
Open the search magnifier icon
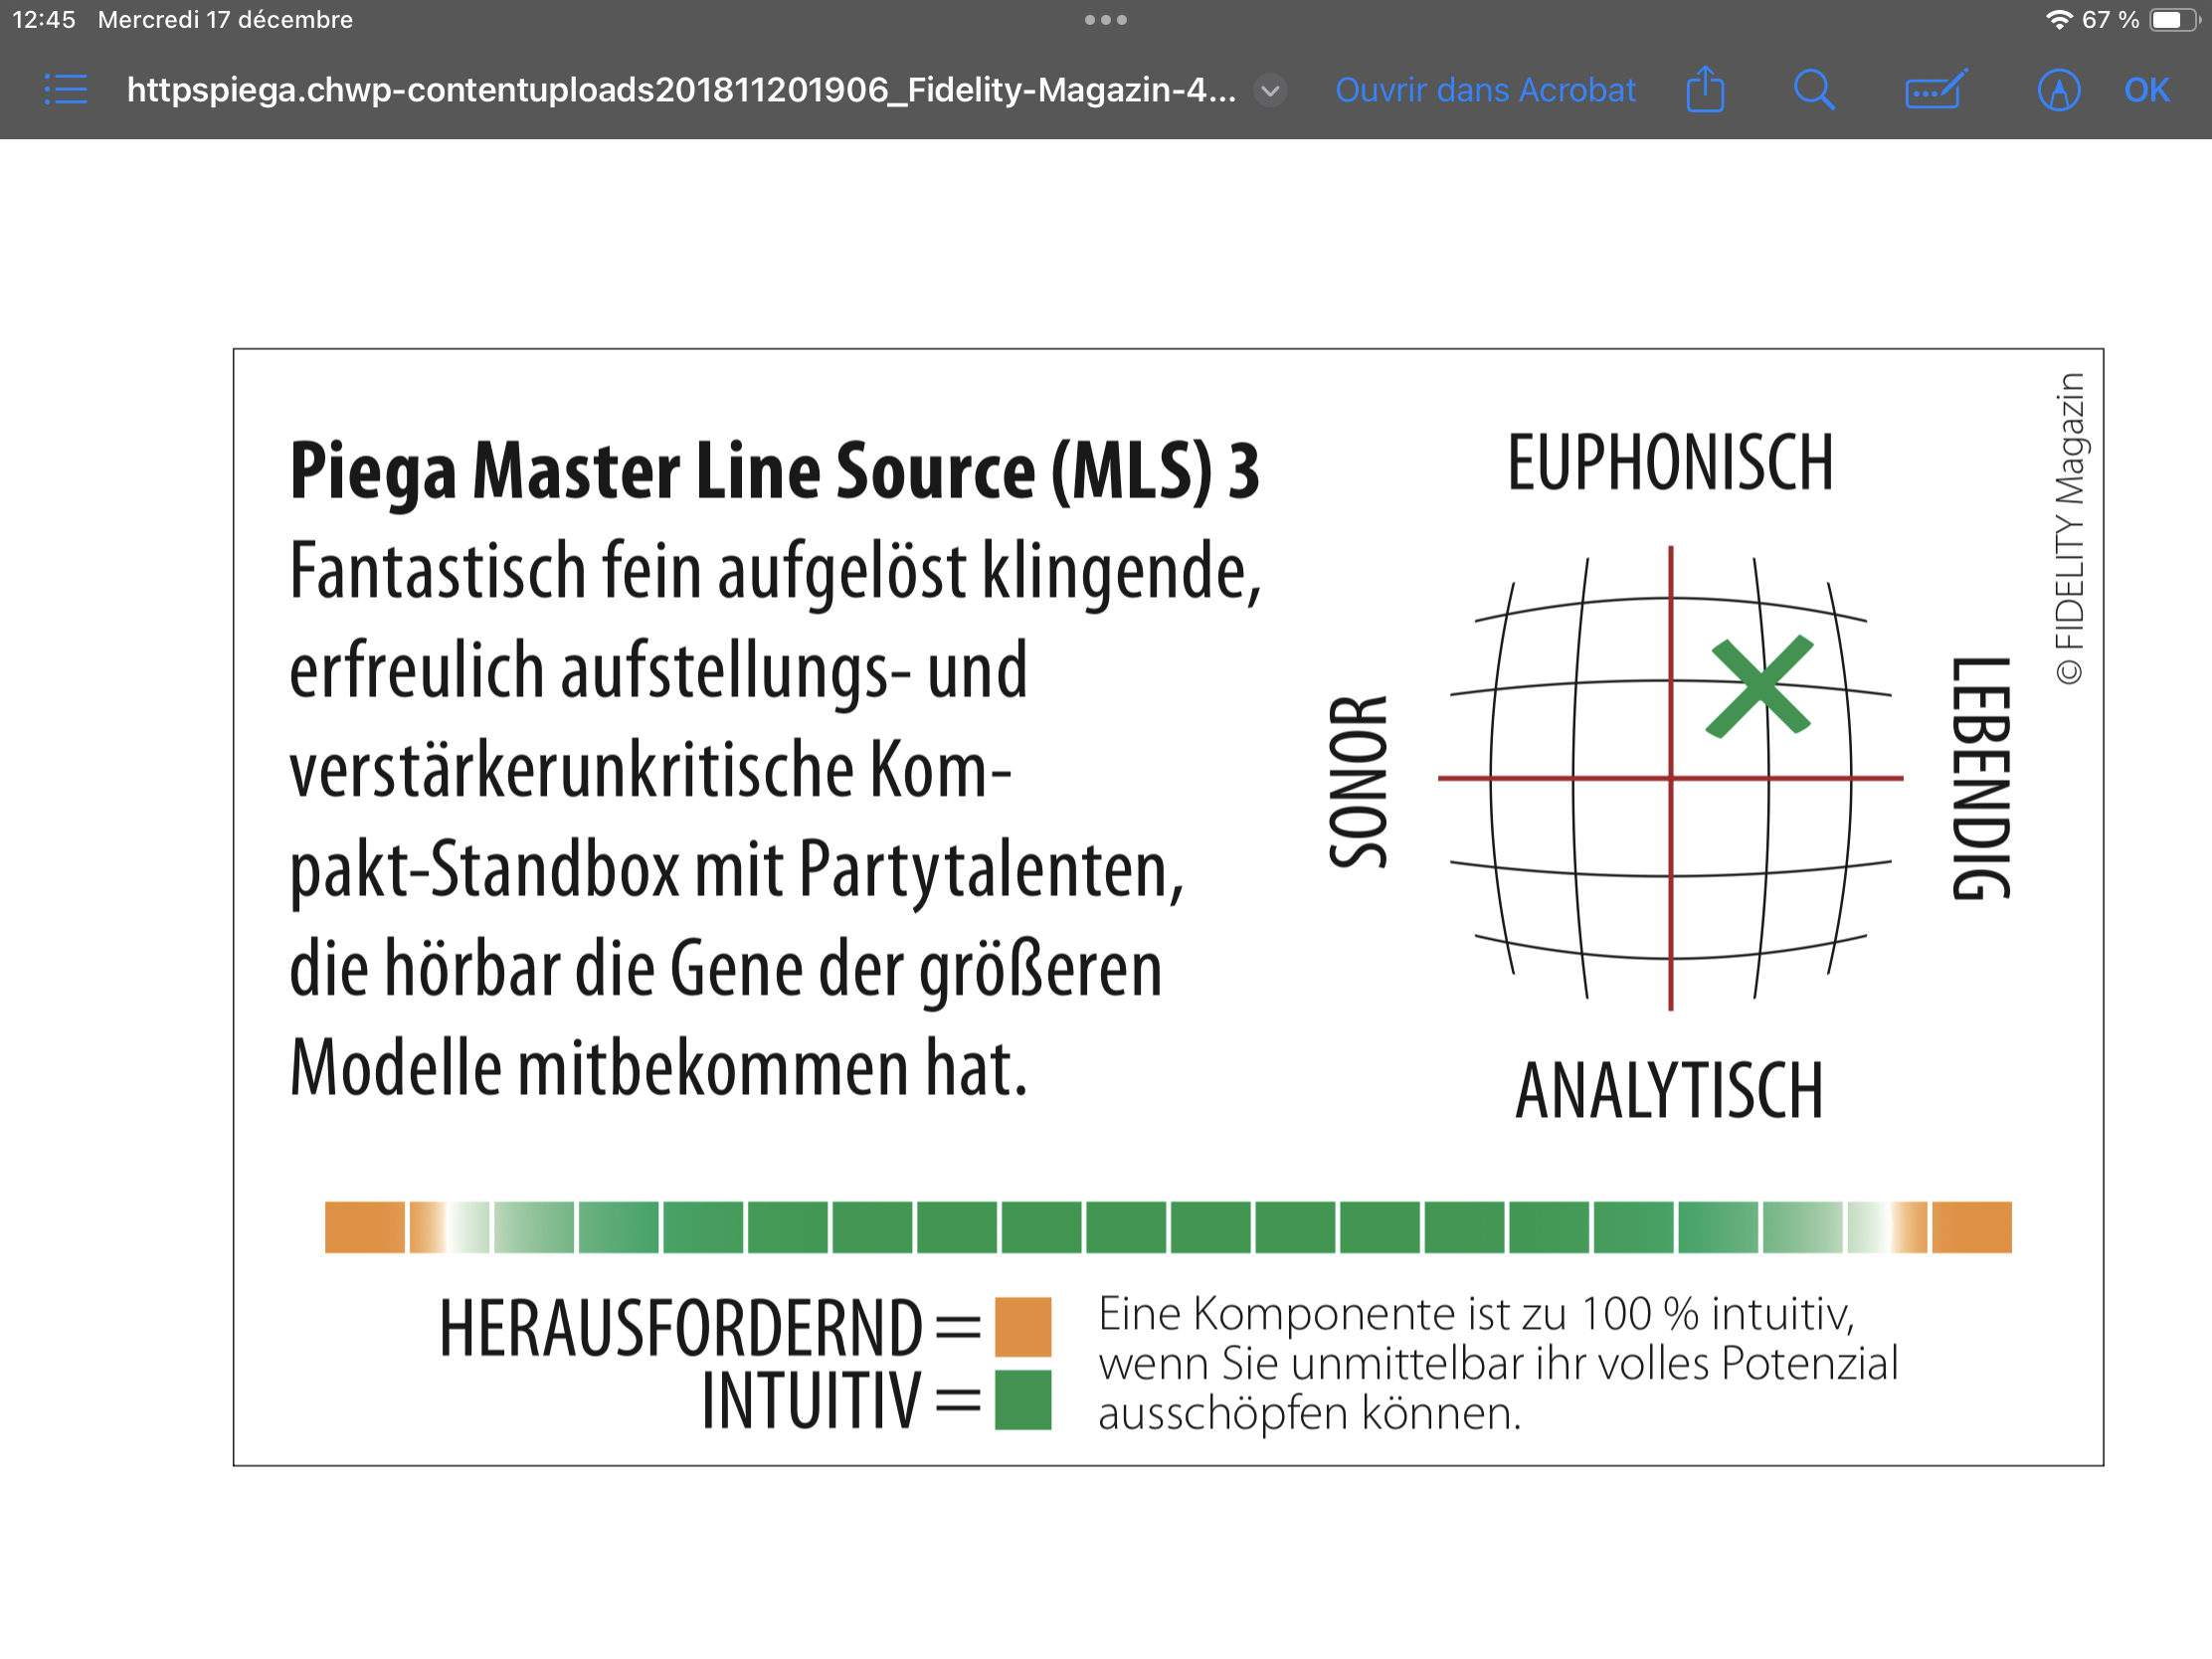point(1813,90)
